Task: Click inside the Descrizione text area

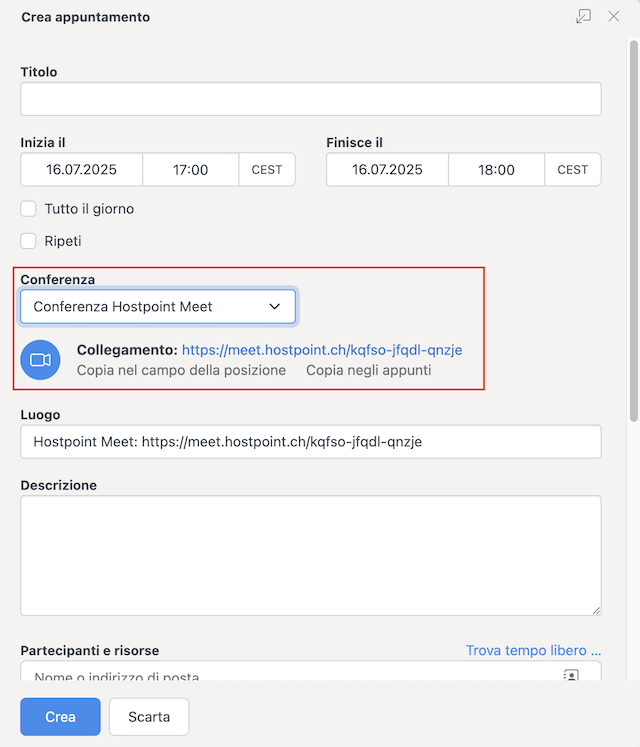Action: (x=311, y=555)
